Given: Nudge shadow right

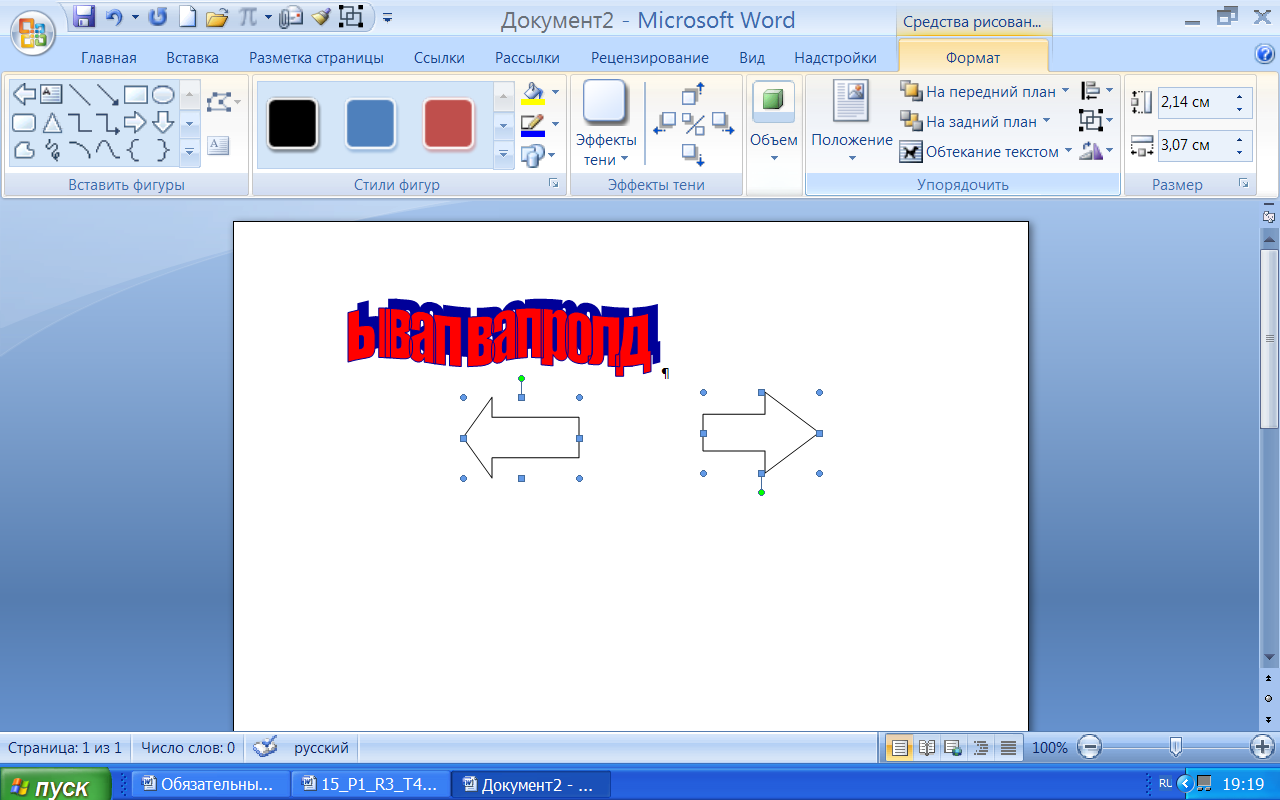Looking at the screenshot, I should 723,124.
